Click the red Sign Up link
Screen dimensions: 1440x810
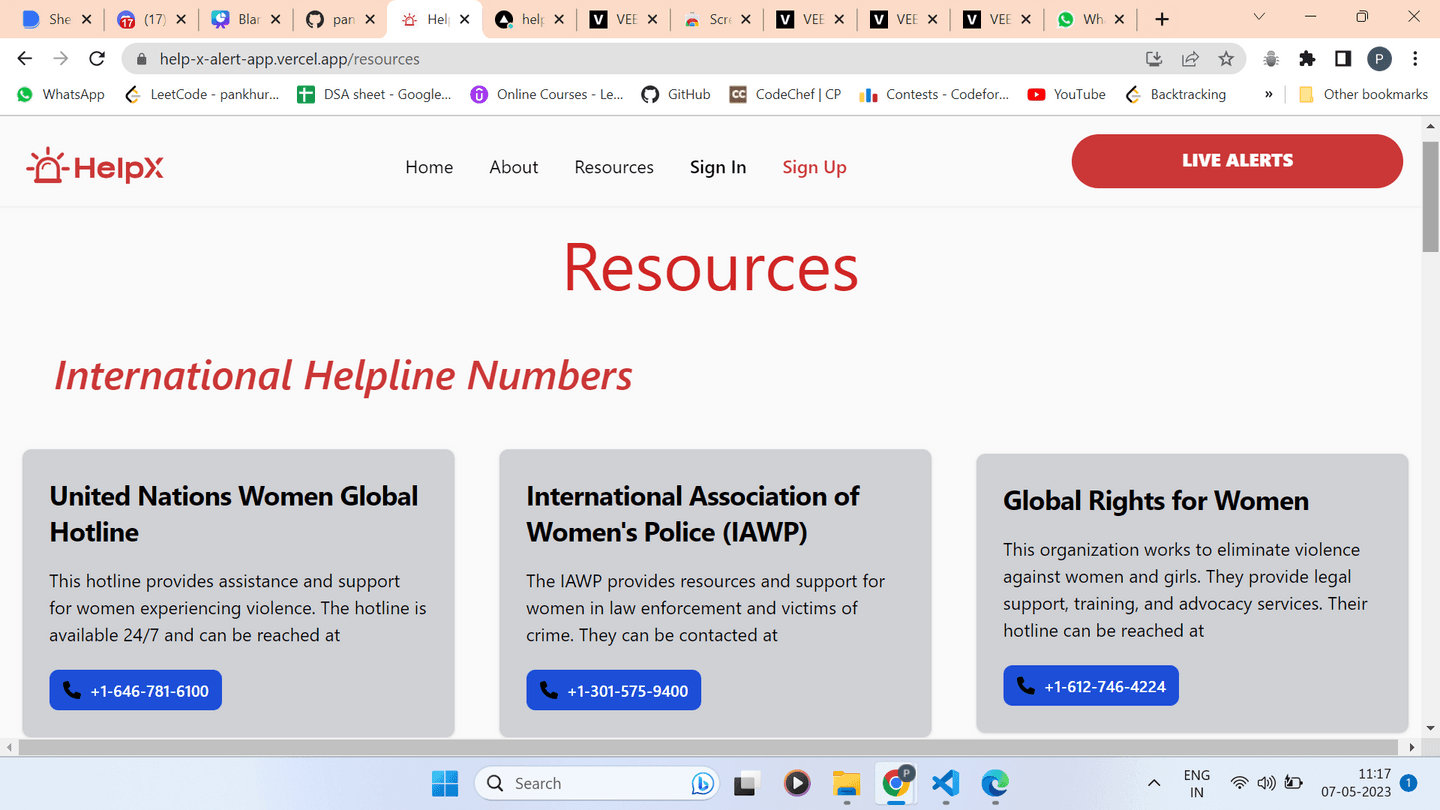point(814,167)
